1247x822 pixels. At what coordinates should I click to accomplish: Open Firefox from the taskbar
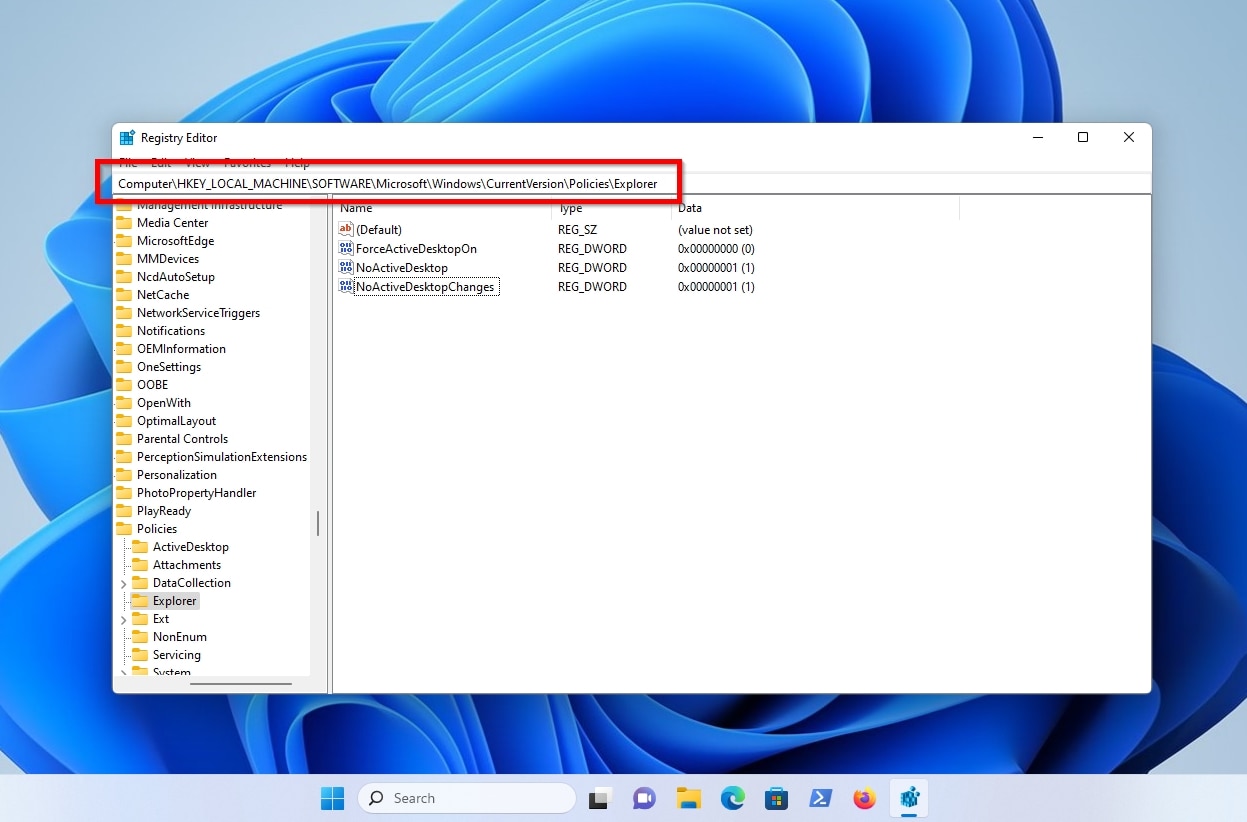[x=864, y=798]
